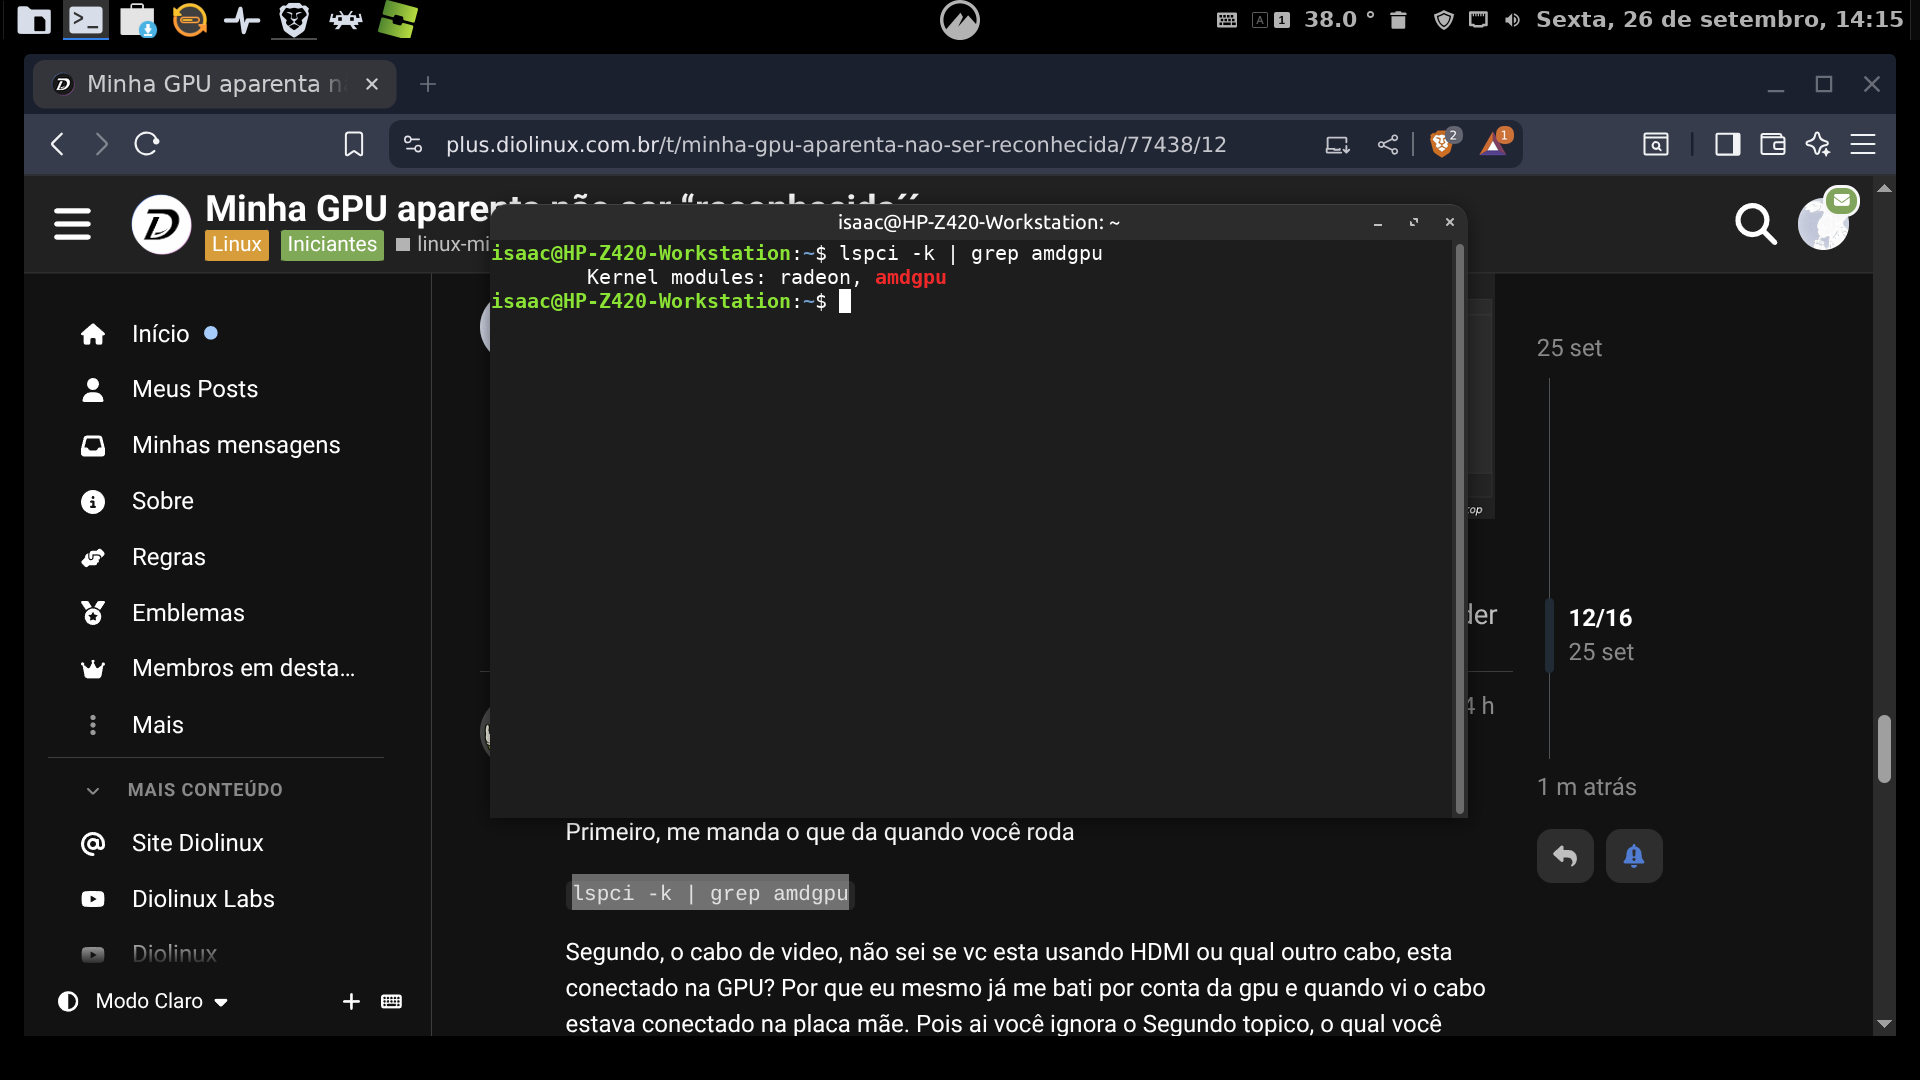Viewport: 1920px width, 1080px height.
Task: Open Brave Wallet icon in toolbar
Action: click(1772, 145)
